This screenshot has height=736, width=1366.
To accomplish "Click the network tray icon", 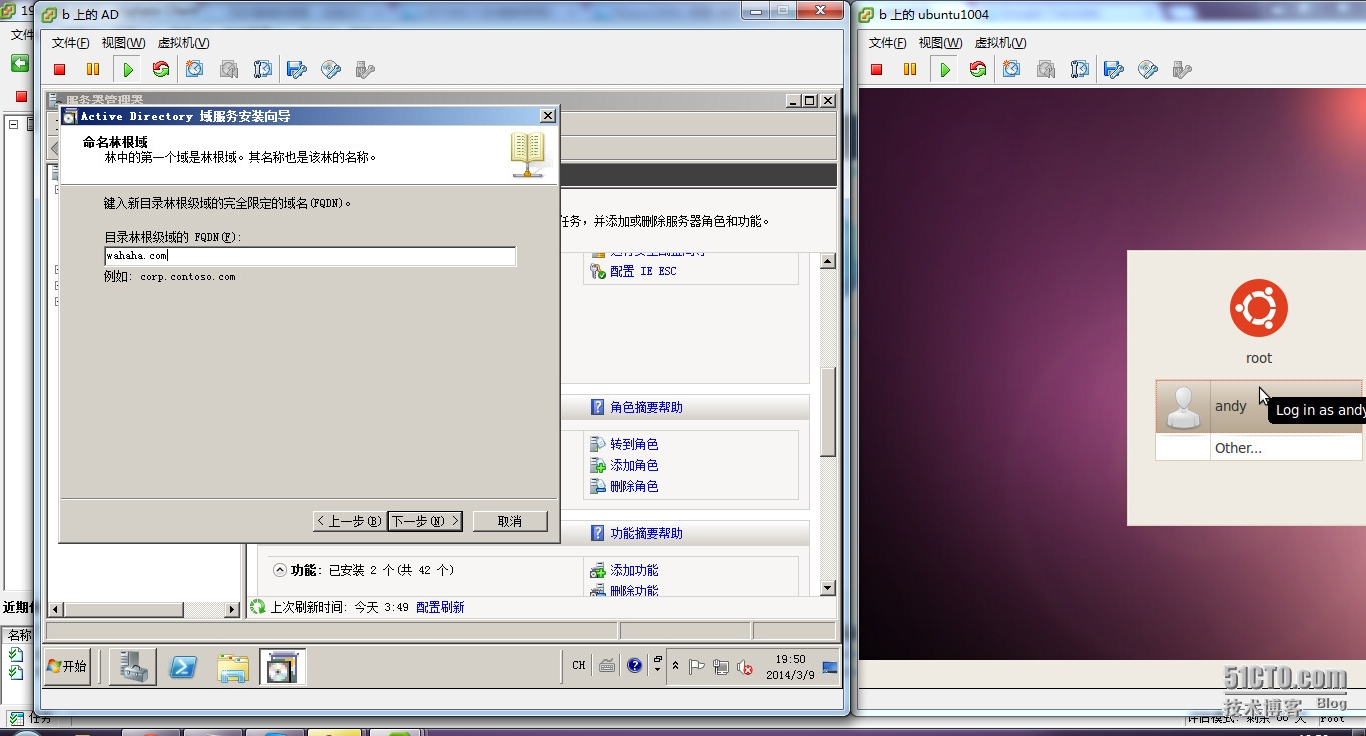I will coord(721,667).
